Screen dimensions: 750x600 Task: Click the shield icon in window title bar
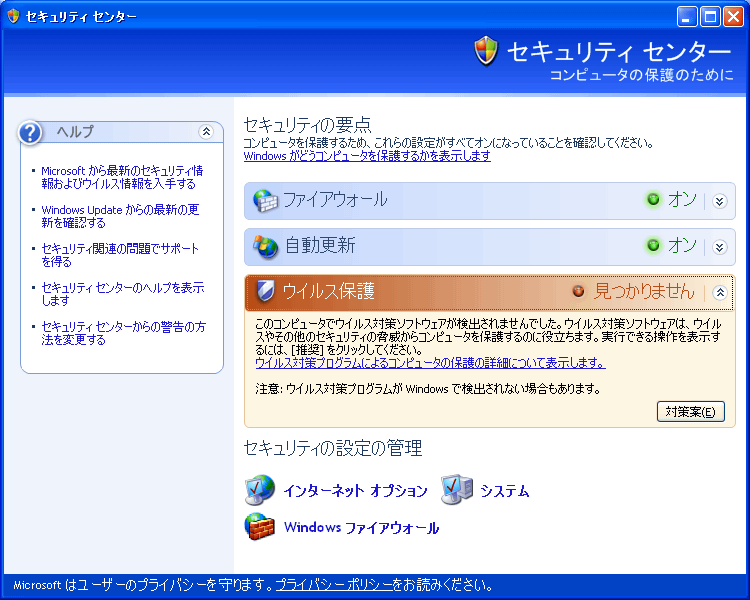point(13,16)
